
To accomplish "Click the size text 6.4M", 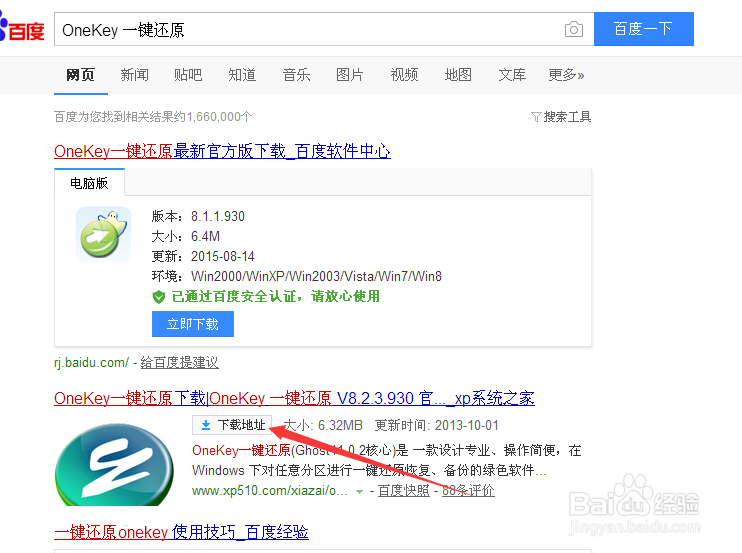I will [205, 237].
